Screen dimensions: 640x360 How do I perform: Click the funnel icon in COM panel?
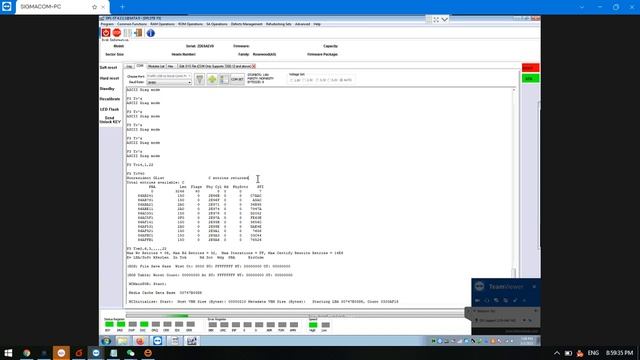pos(200,79)
